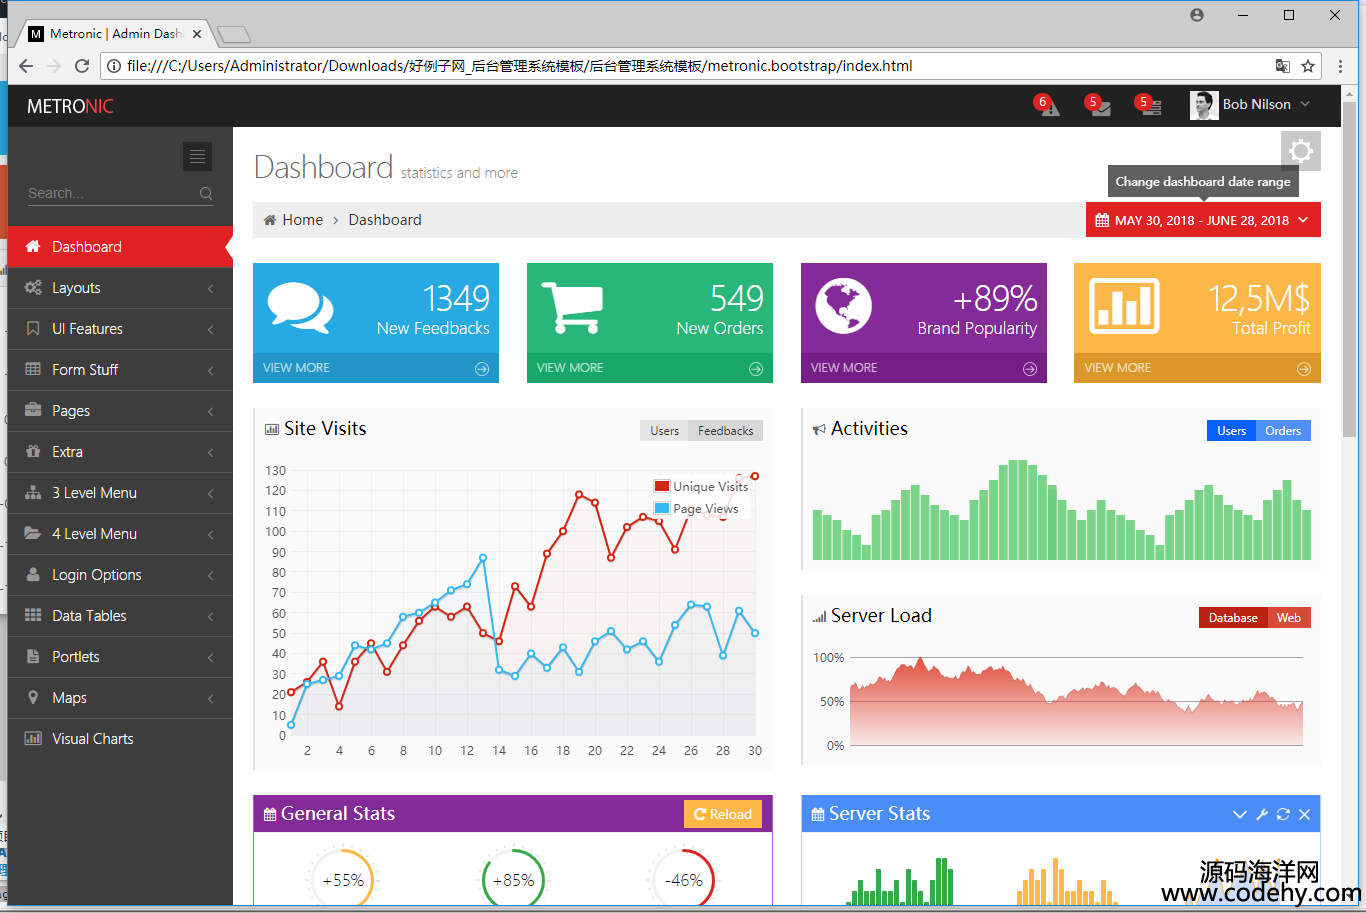The width and height of the screenshot is (1366, 913).
Task: Expand the Extra sidebar menu
Action: pos(120,452)
